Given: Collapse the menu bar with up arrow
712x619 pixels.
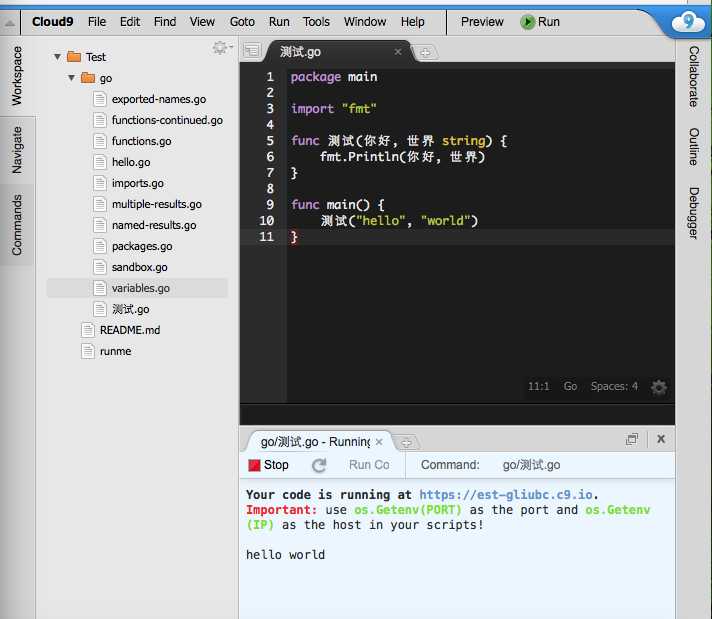Looking at the screenshot, I should coord(10,23).
